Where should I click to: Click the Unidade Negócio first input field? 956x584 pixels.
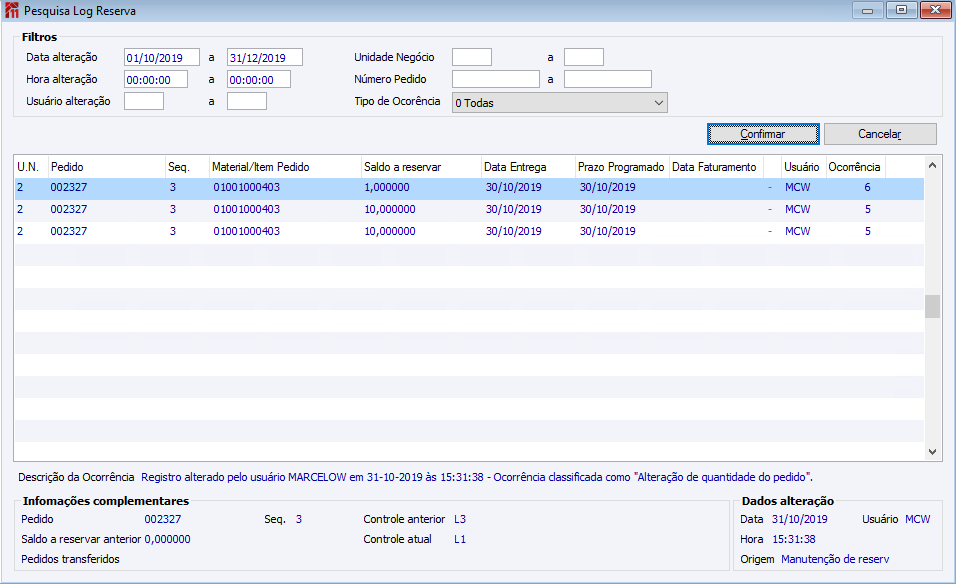click(471, 57)
